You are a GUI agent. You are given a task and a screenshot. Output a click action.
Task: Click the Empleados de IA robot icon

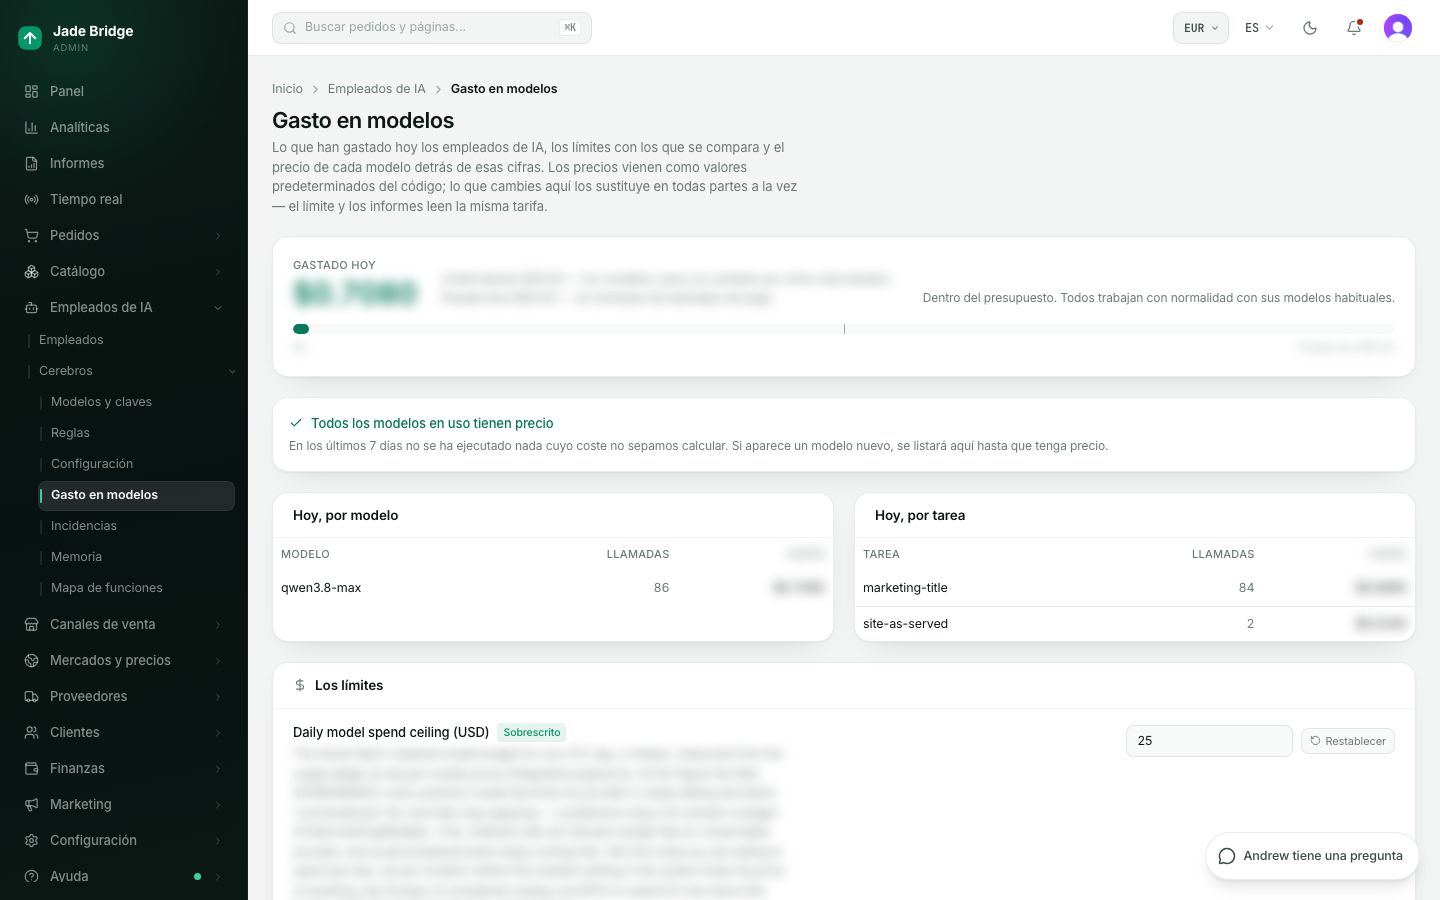[x=31, y=307]
